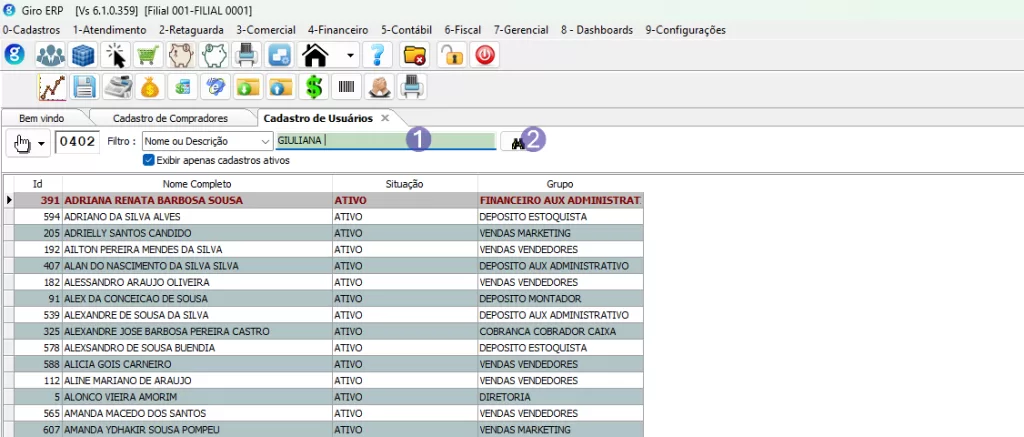
Task: Click the open padlock icon
Action: pos(451,55)
